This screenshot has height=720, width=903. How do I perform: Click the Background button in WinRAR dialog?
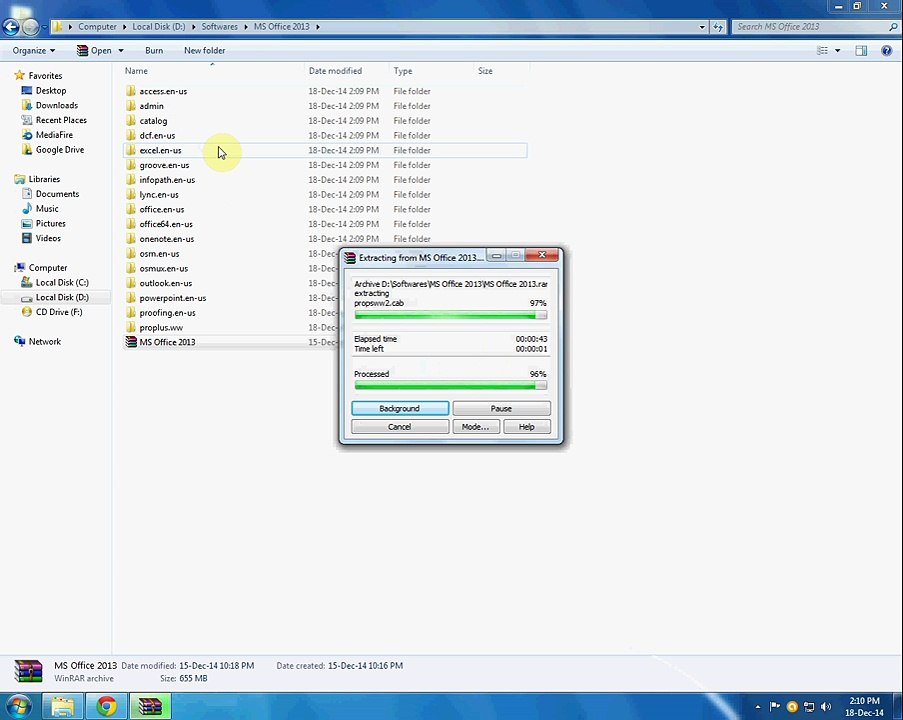coord(400,408)
